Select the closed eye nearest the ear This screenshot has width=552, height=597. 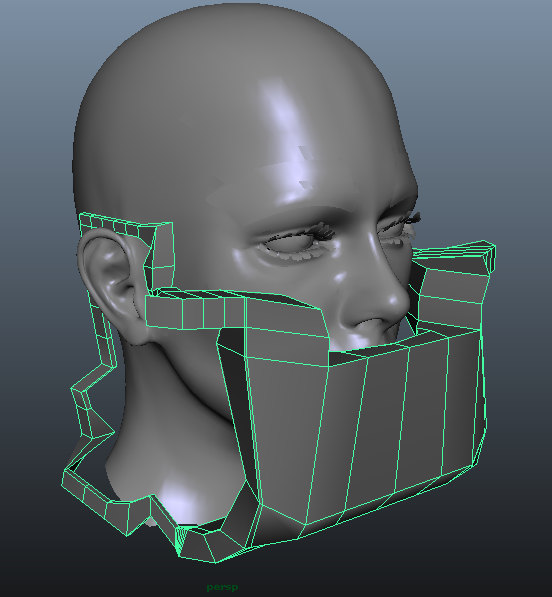tap(293, 244)
